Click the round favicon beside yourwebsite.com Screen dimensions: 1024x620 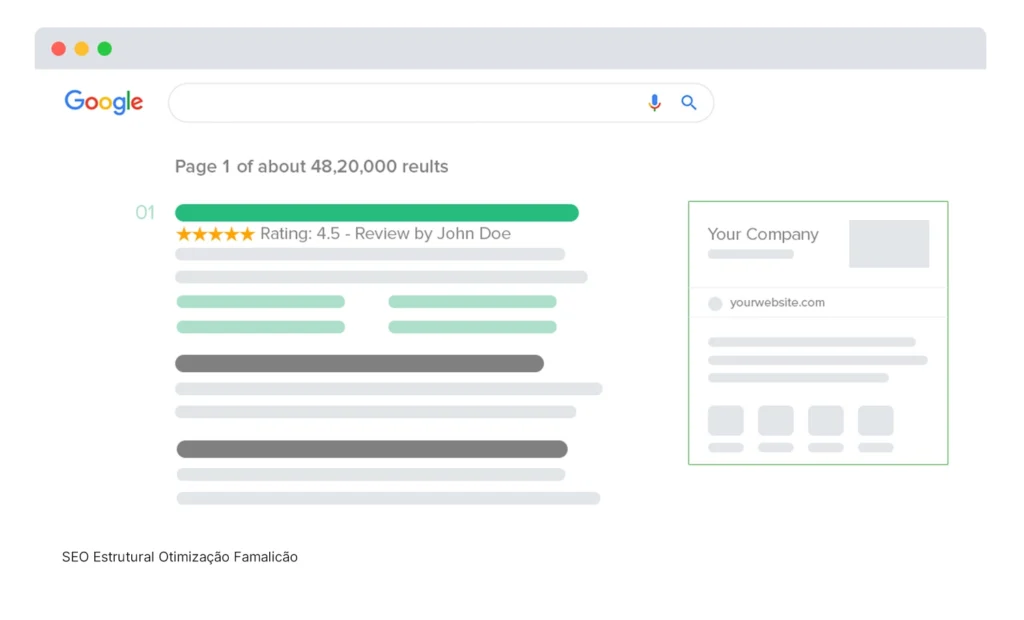715,304
